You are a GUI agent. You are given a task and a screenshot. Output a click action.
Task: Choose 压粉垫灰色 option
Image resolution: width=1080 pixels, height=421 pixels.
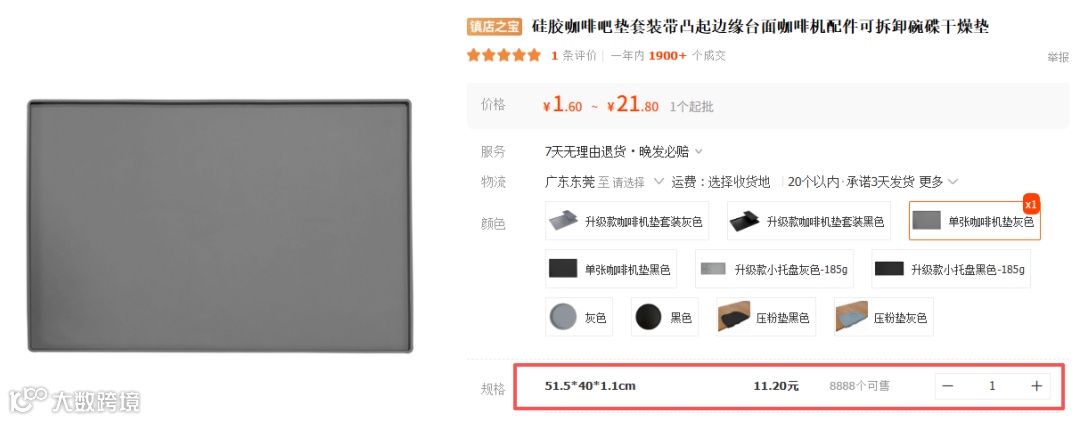pos(884,317)
